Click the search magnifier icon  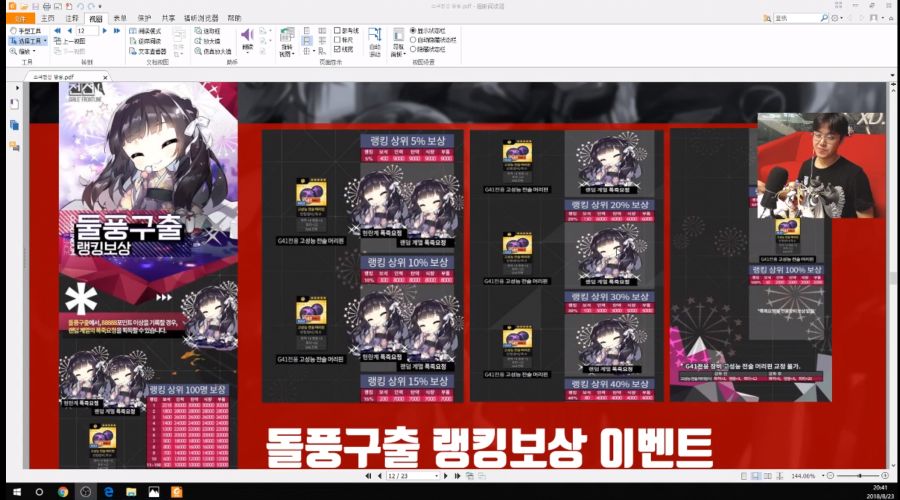tap(824, 18)
